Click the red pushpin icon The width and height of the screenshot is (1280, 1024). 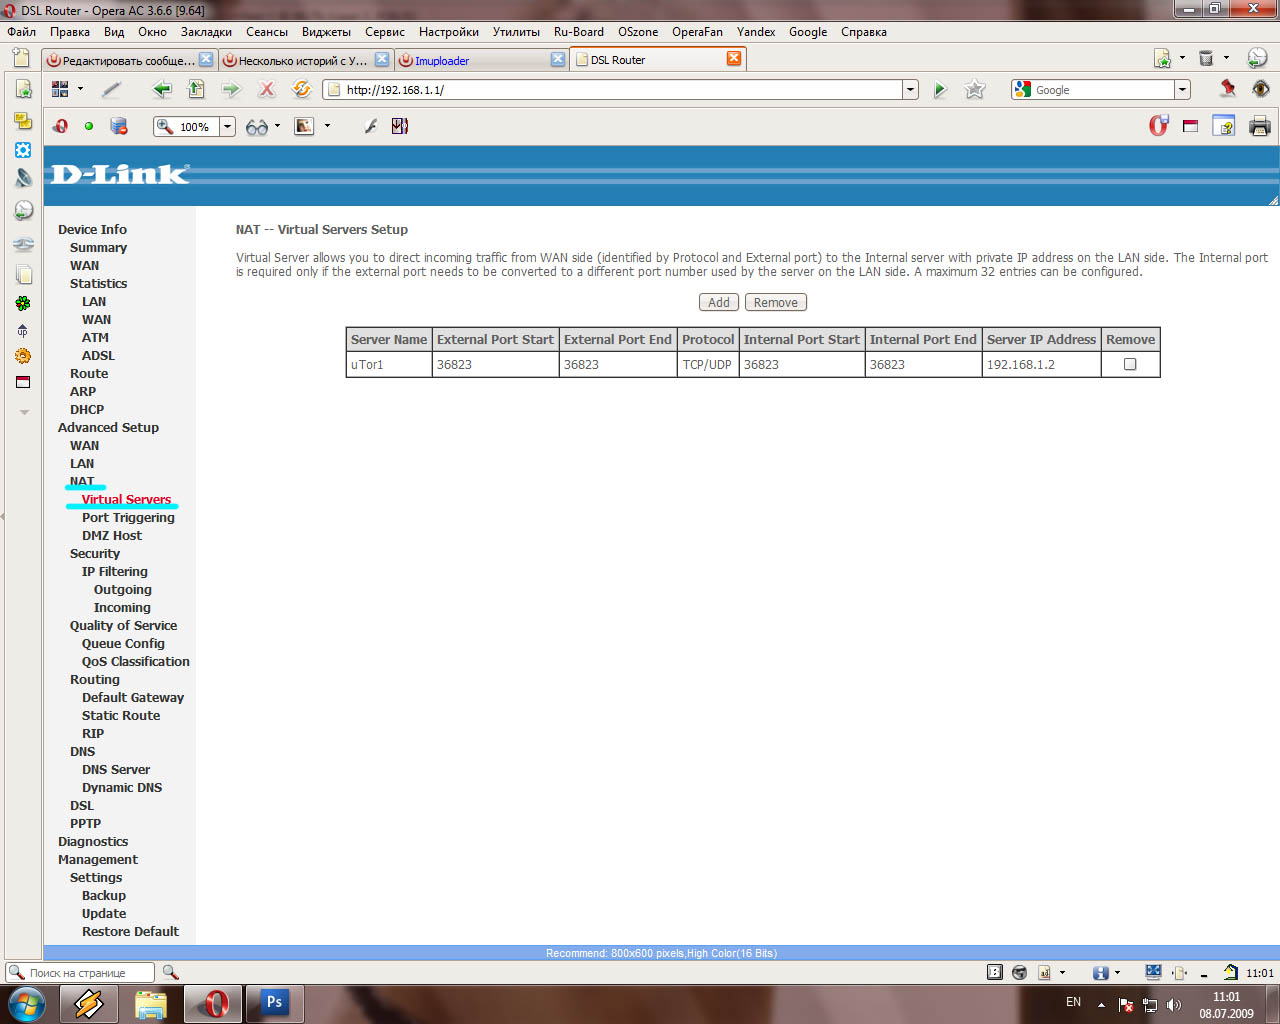point(1228,89)
